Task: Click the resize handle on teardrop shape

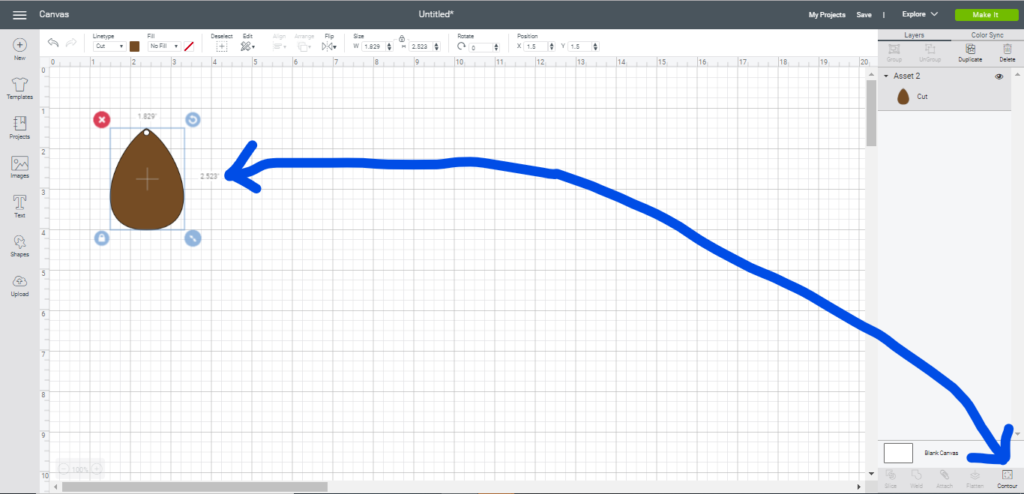Action: [192, 238]
